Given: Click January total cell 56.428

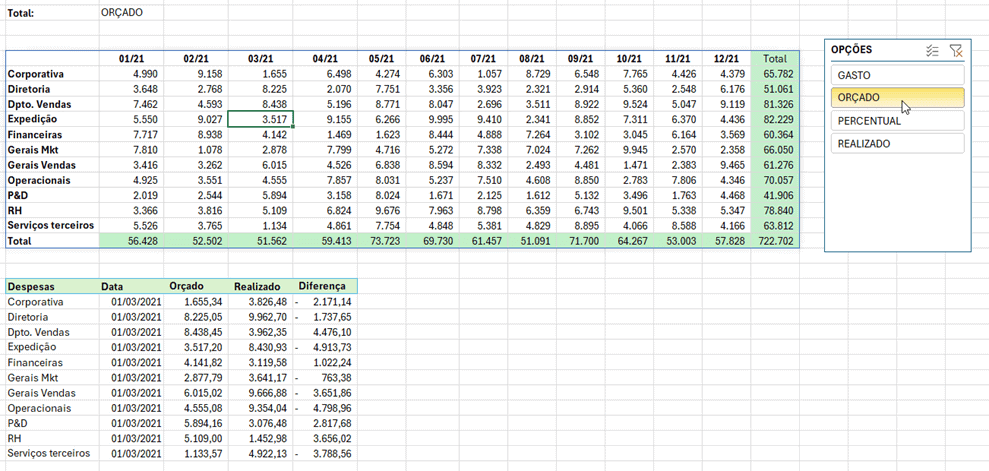Looking at the screenshot, I should tap(131, 240).
